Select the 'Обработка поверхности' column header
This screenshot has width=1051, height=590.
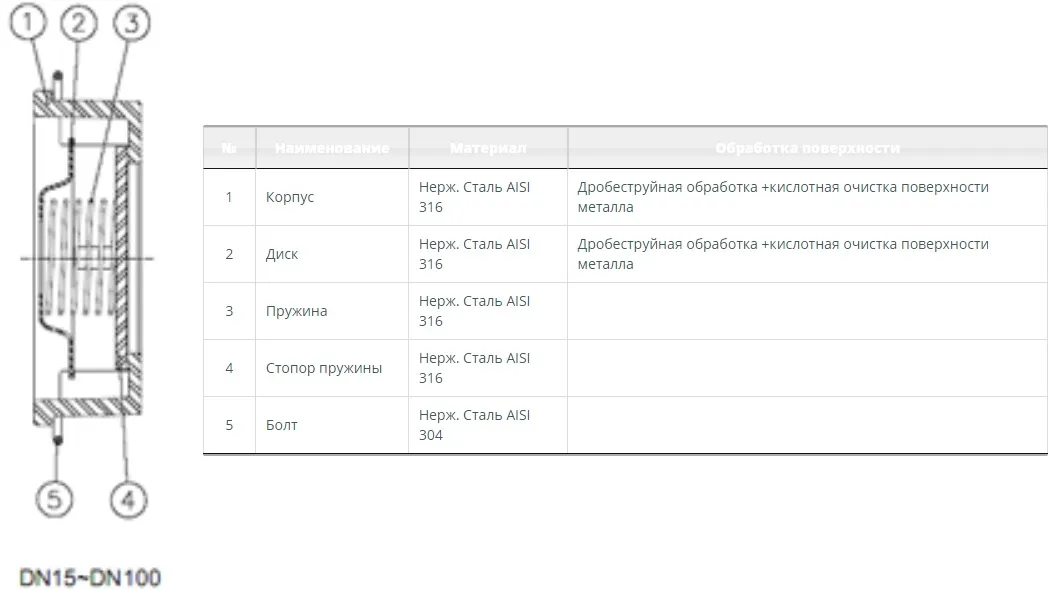(808, 148)
